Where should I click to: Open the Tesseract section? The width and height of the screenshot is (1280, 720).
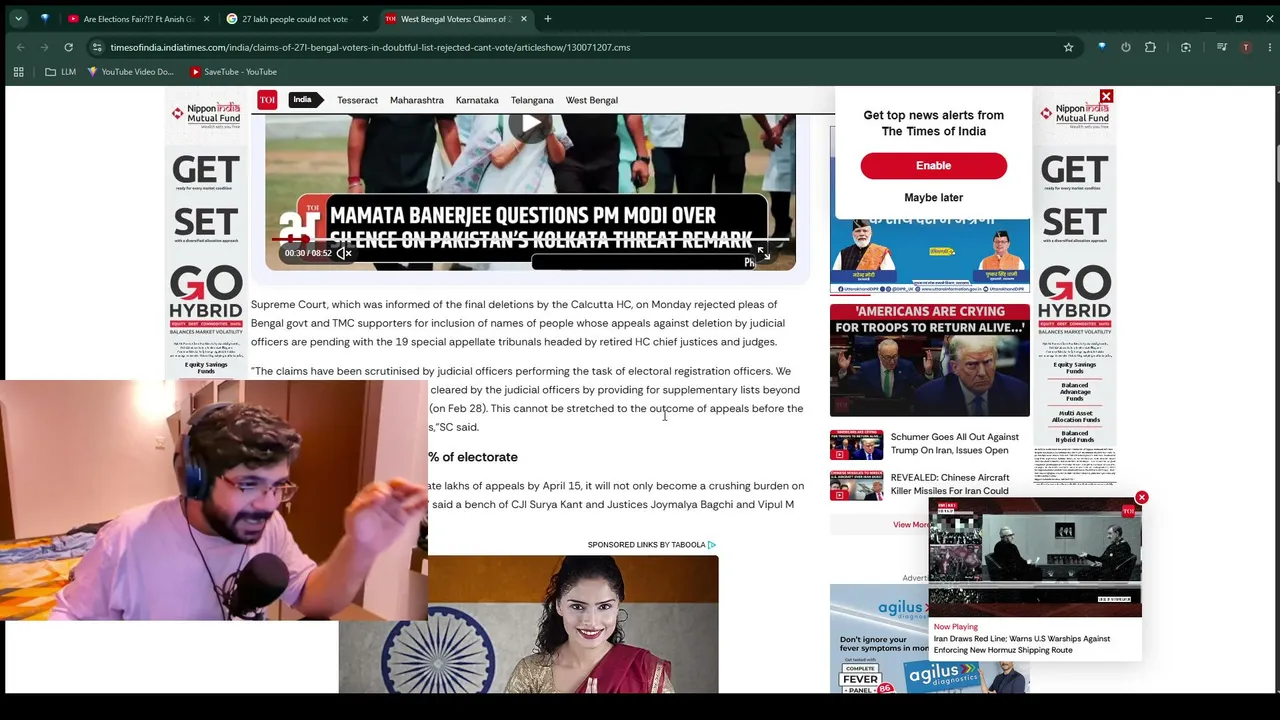point(357,100)
